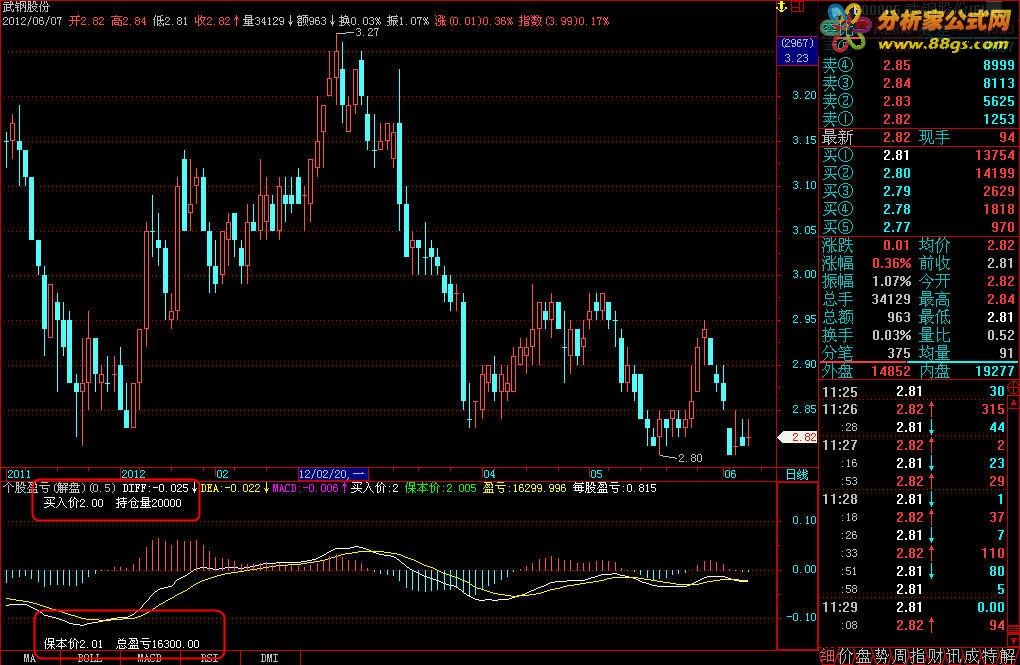This screenshot has height=665, width=1020.
Task: Open the 日线 period selector
Action: point(797,474)
